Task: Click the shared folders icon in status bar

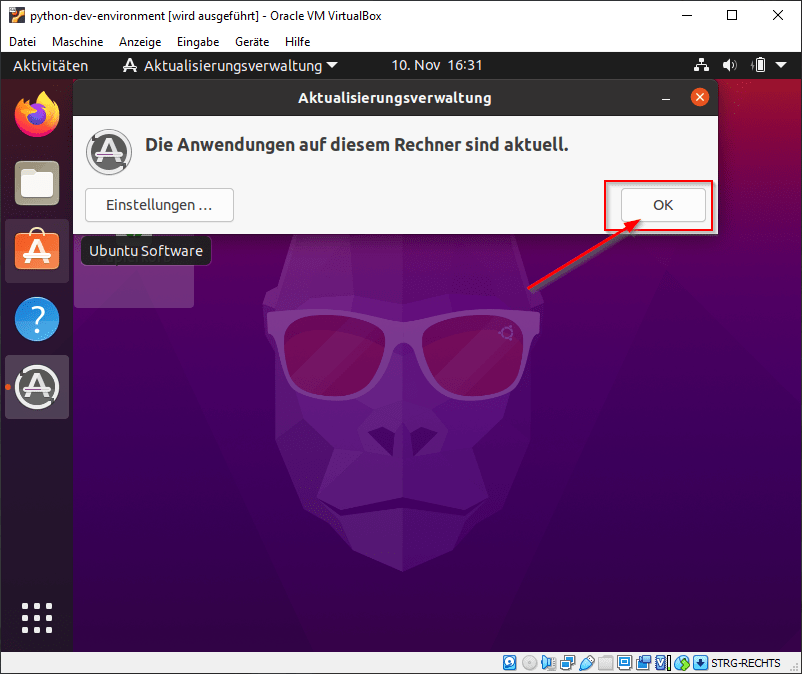Action: coord(604,662)
